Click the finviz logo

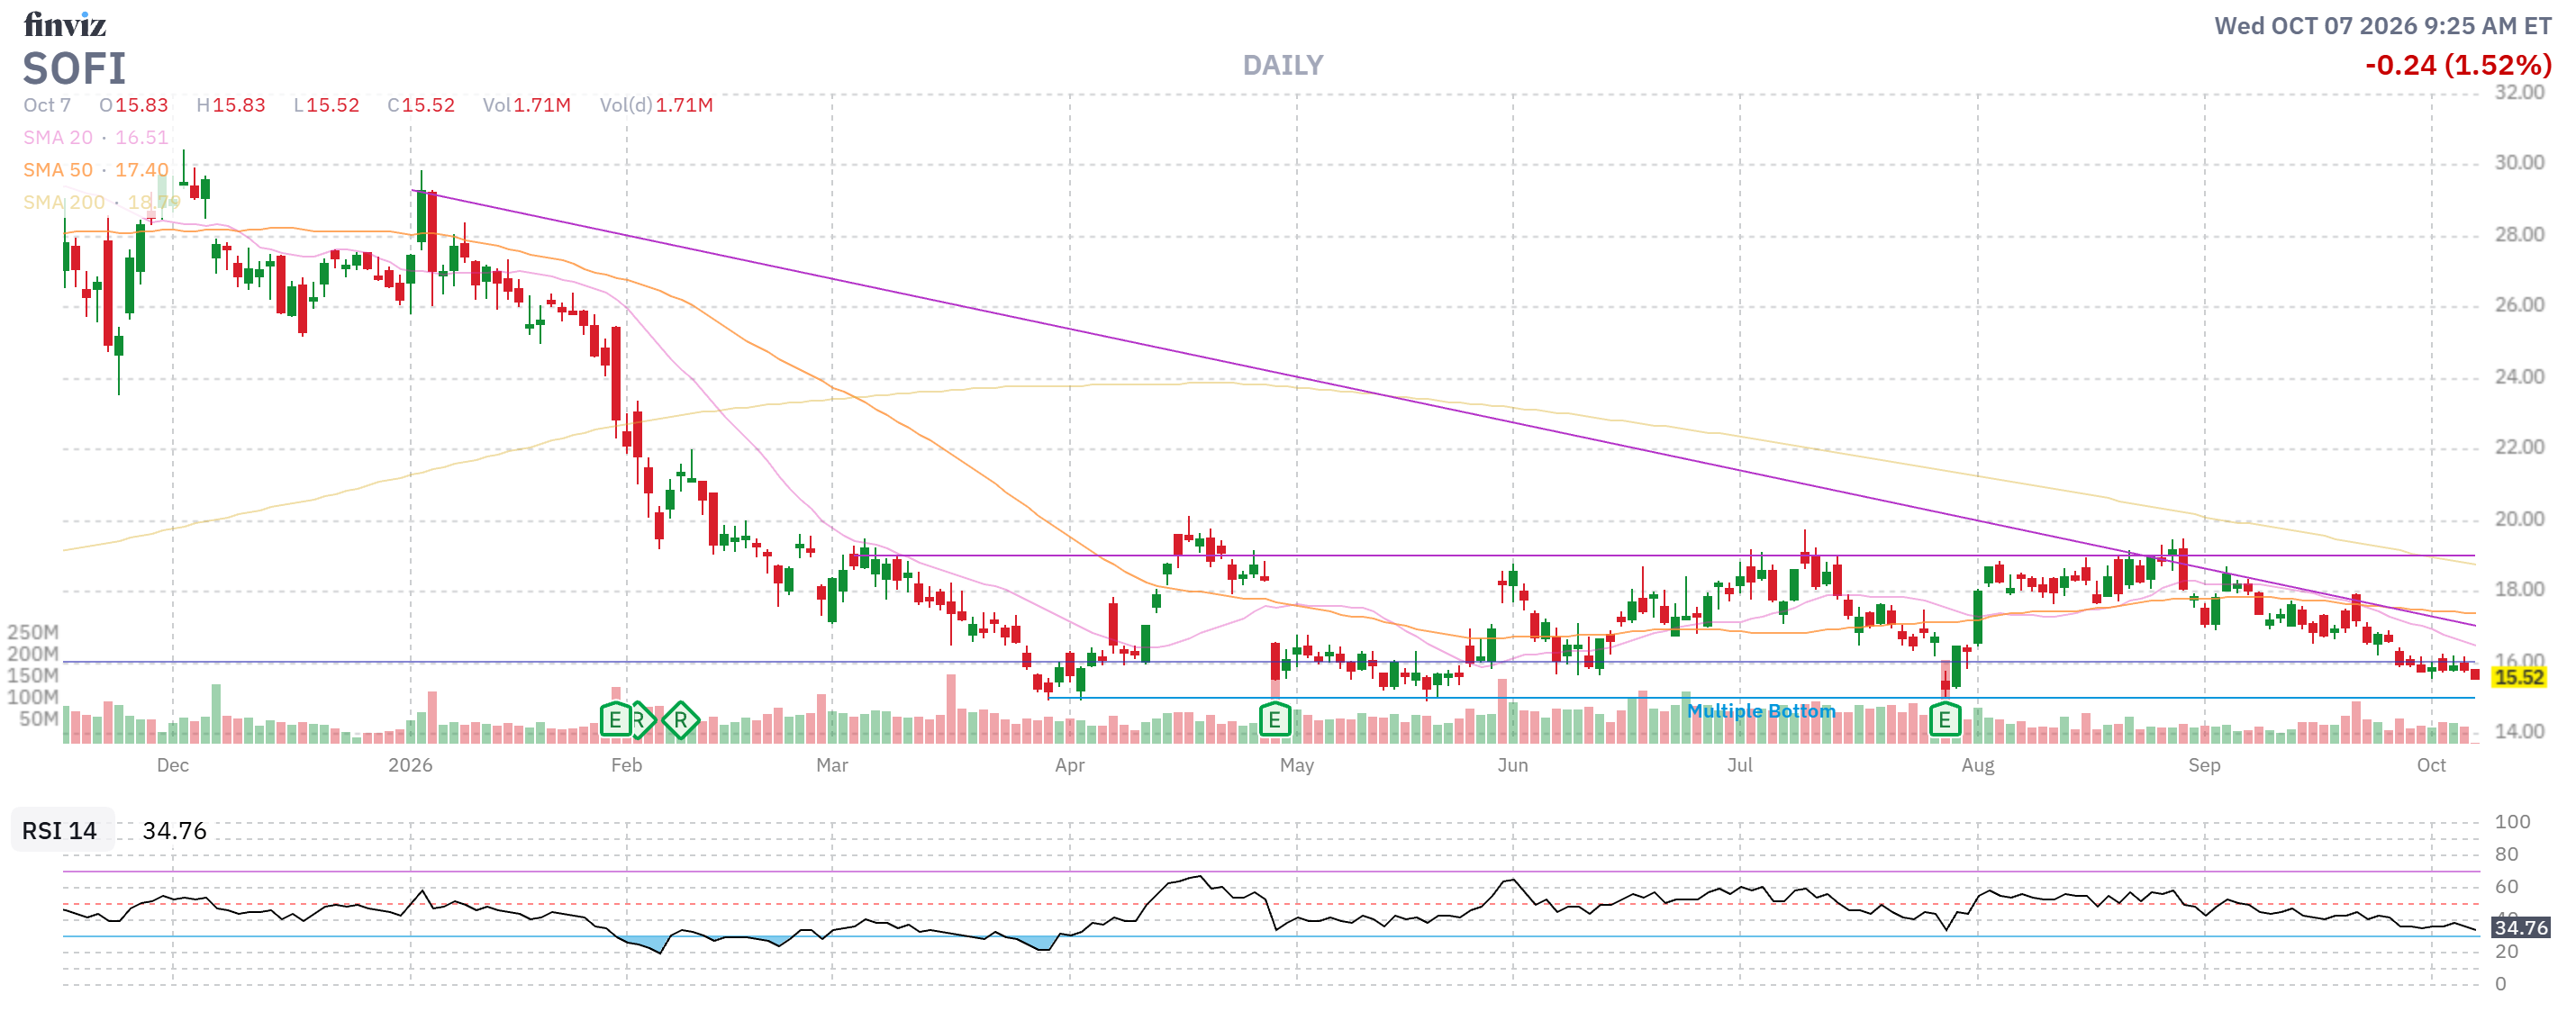(65, 24)
